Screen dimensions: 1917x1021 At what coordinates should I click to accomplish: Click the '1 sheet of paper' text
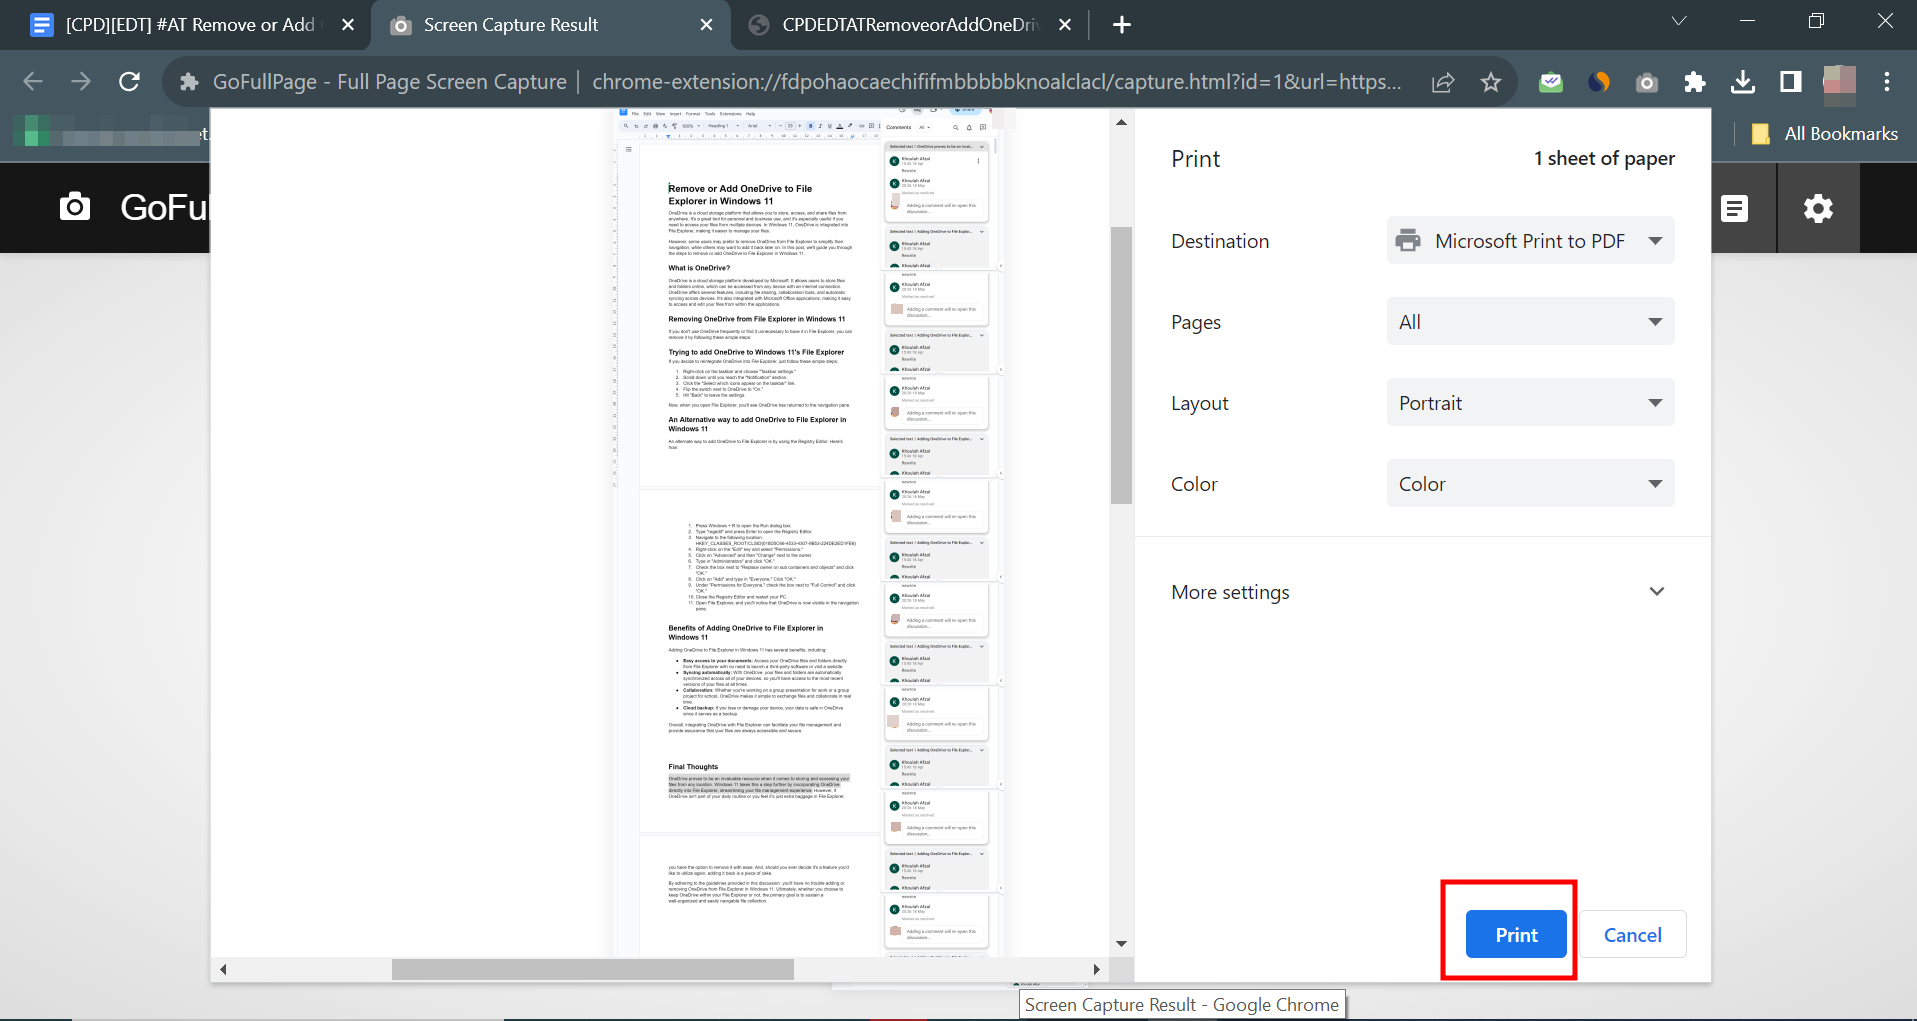(x=1604, y=158)
